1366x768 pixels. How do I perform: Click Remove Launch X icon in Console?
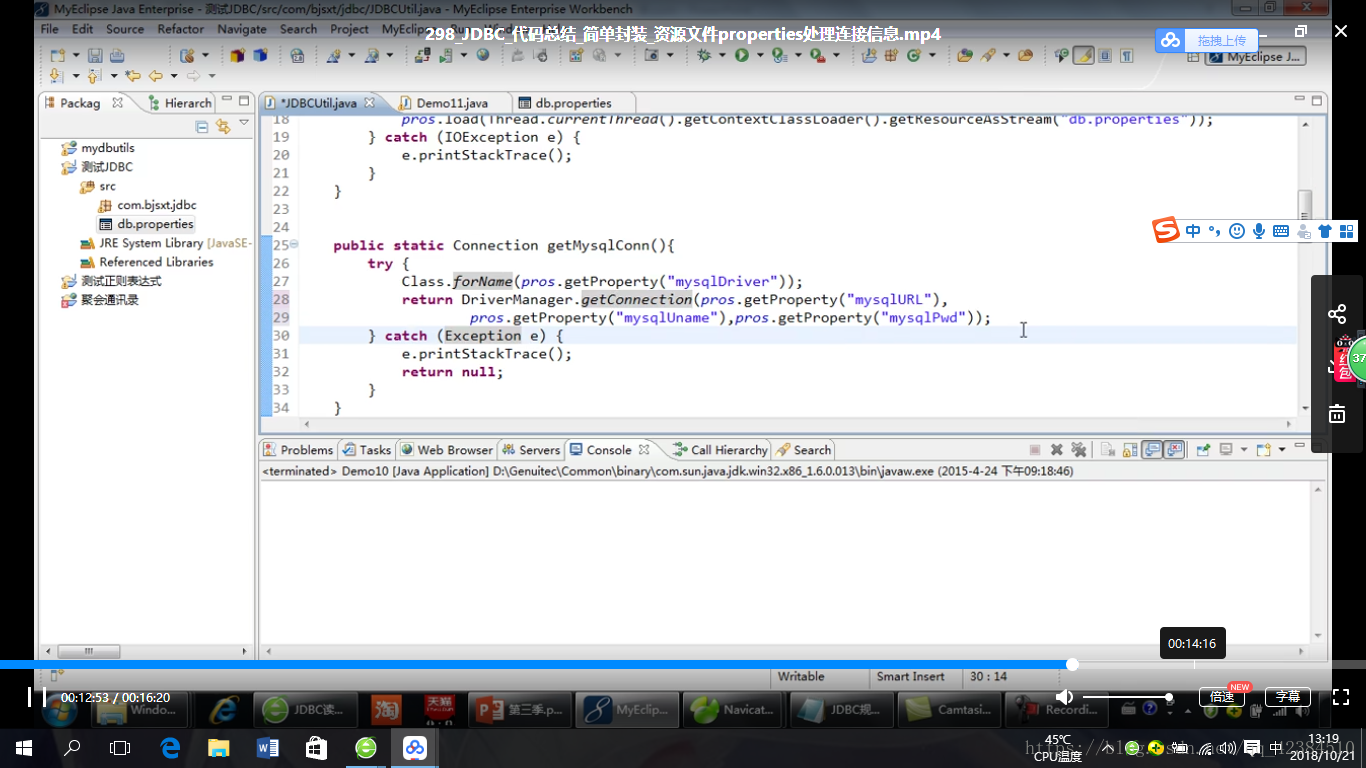(x=1056, y=450)
